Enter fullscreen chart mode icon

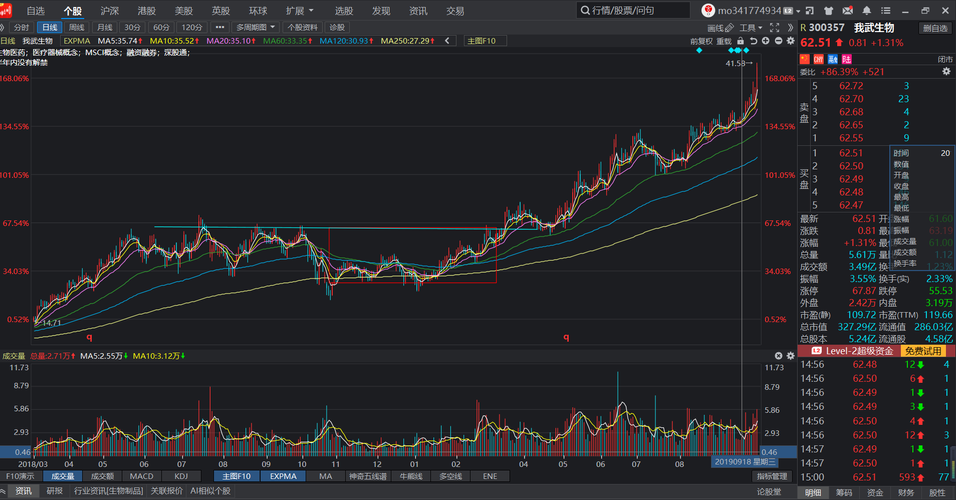point(774,27)
